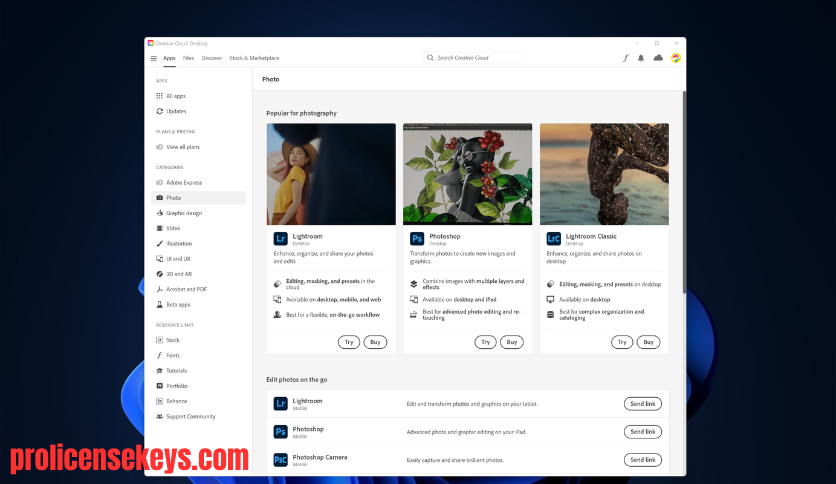Viewport: 836px width, 484px height.
Task: Open the Lightroom Classic preview image
Action: (604, 174)
